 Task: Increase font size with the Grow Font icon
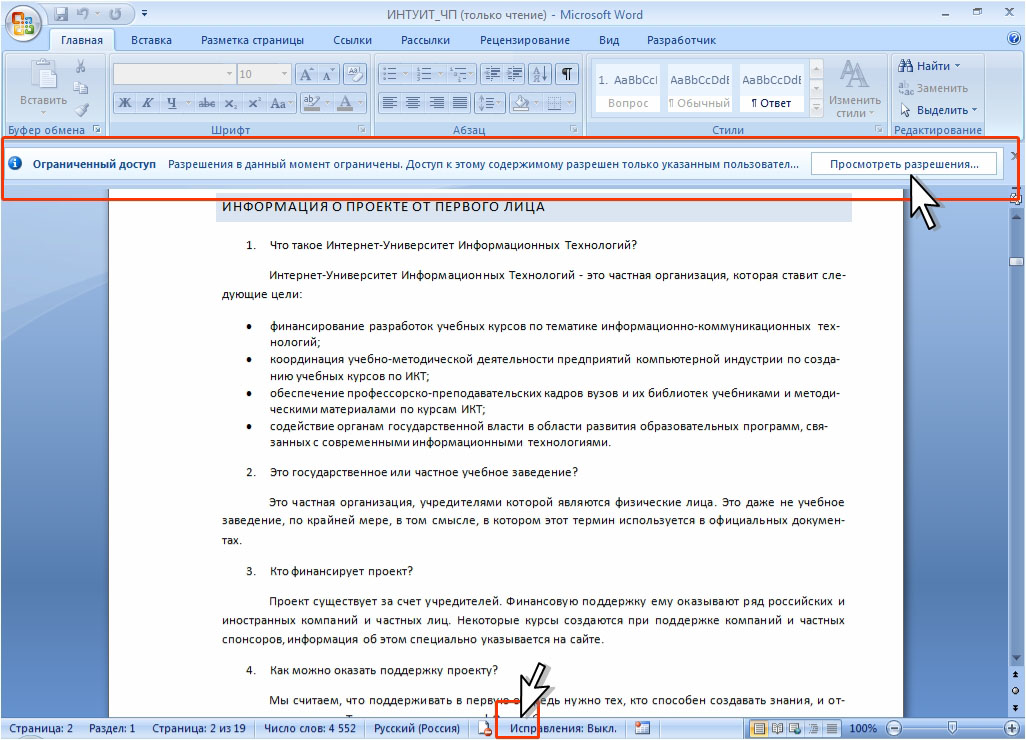click(x=306, y=74)
